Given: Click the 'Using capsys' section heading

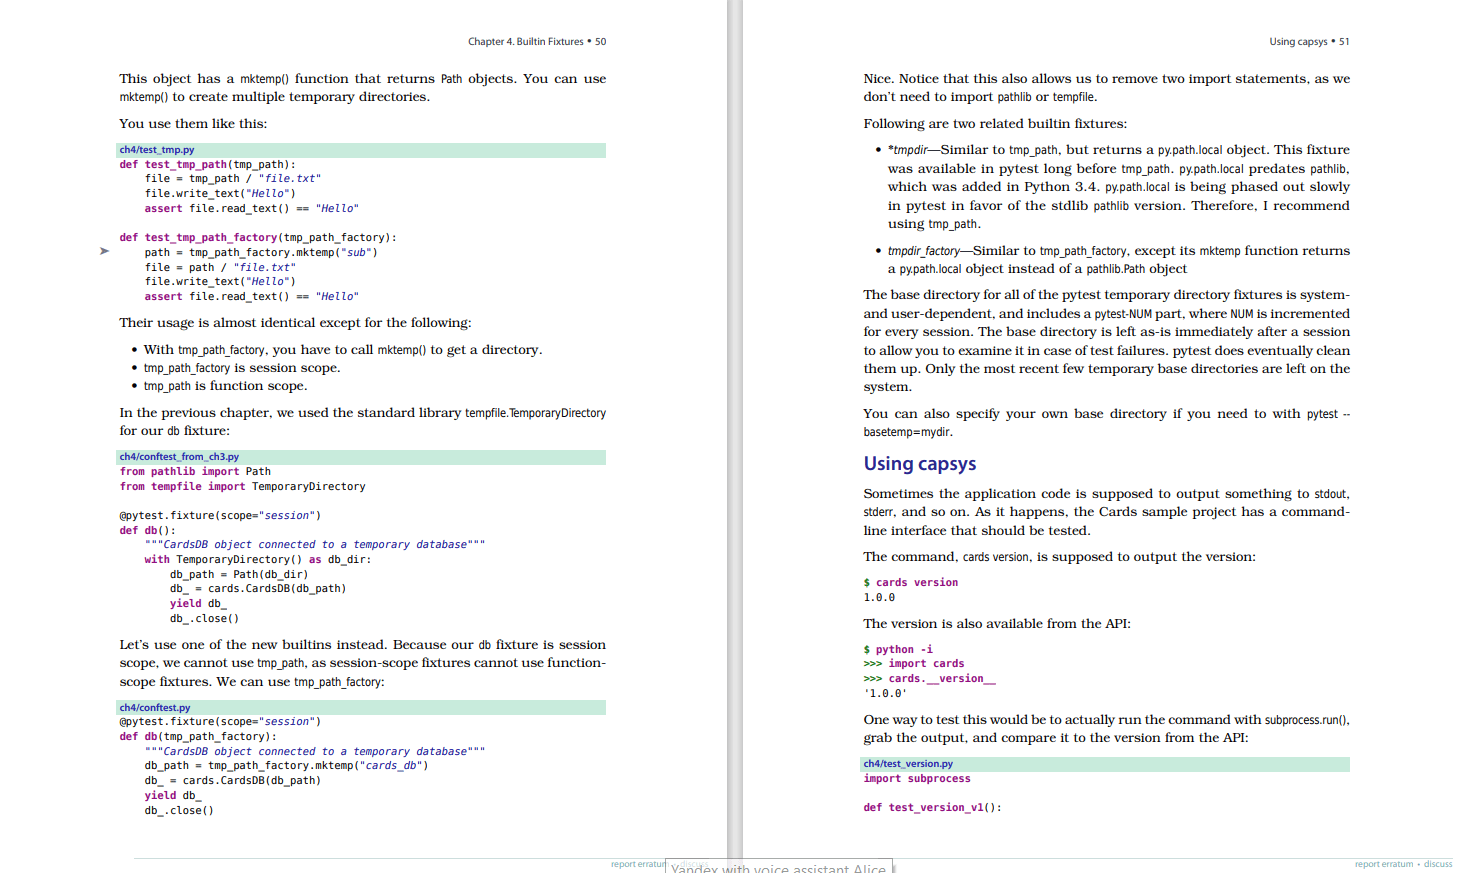Looking at the screenshot, I should tap(920, 464).
